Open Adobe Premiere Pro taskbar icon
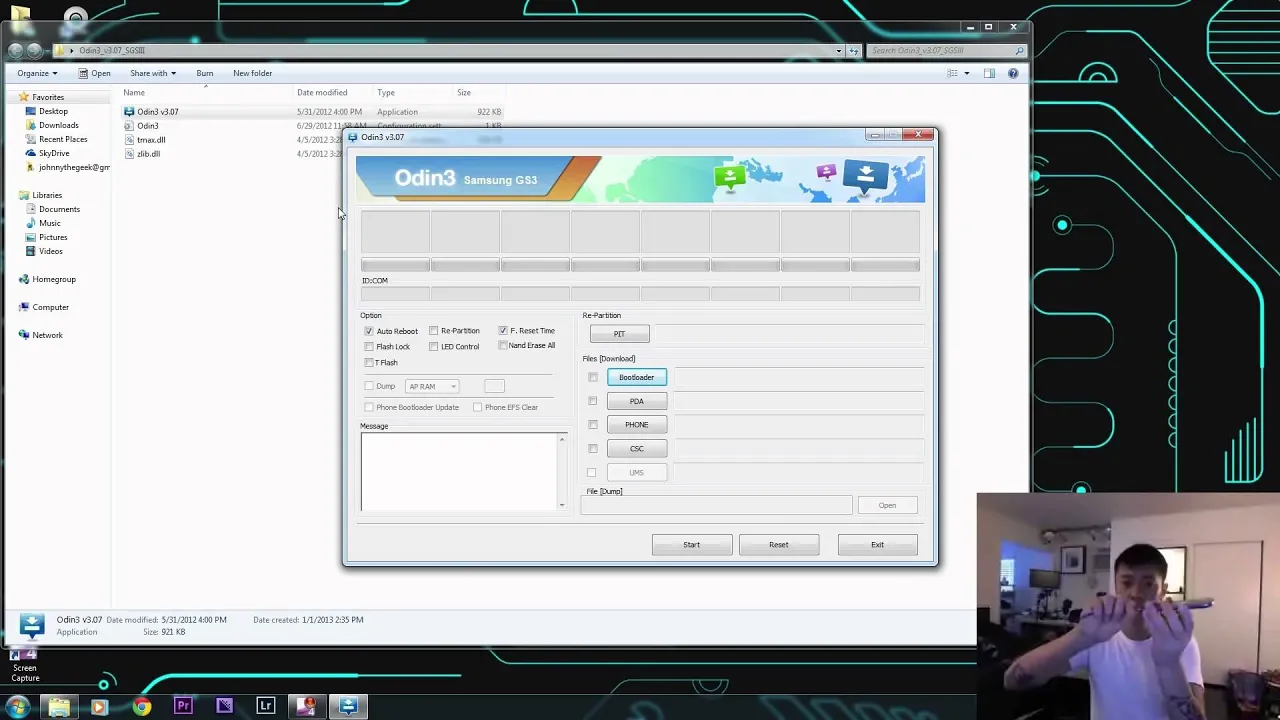Image resolution: width=1280 pixels, height=720 pixels. click(183, 706)
